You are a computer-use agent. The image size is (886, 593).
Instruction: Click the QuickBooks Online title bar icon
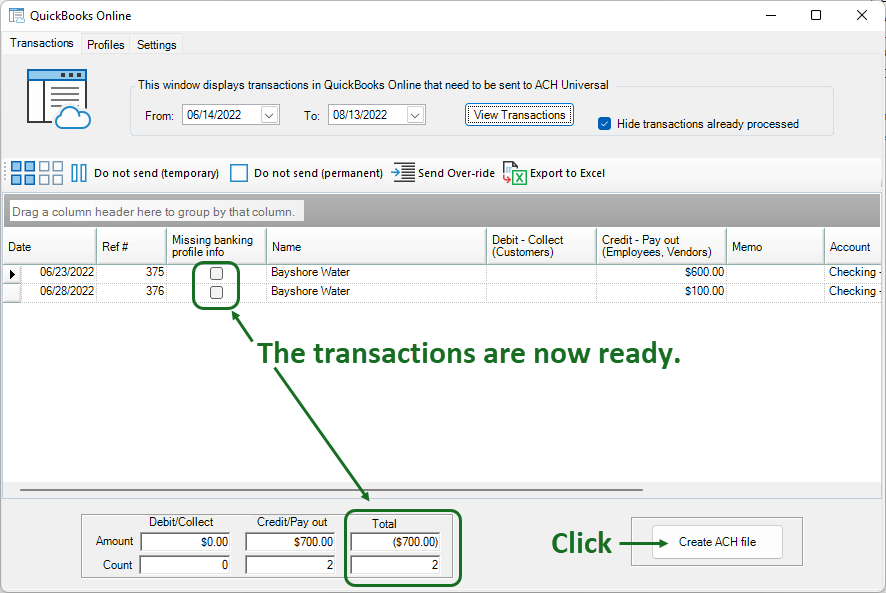tap(16, 15)
